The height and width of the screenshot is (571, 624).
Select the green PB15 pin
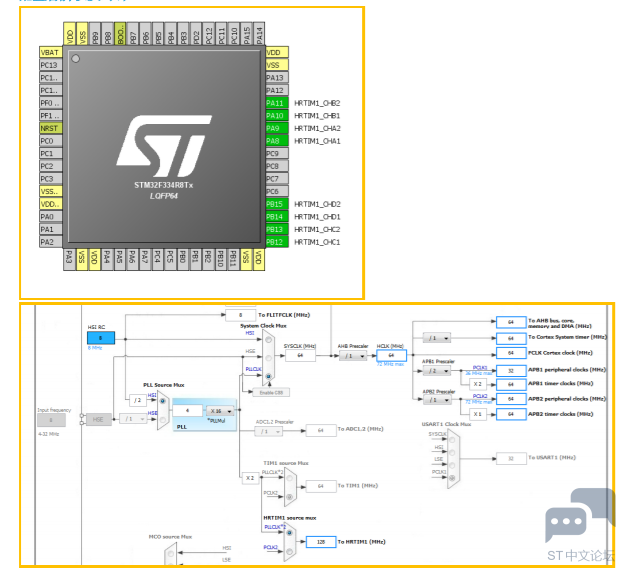277,204
